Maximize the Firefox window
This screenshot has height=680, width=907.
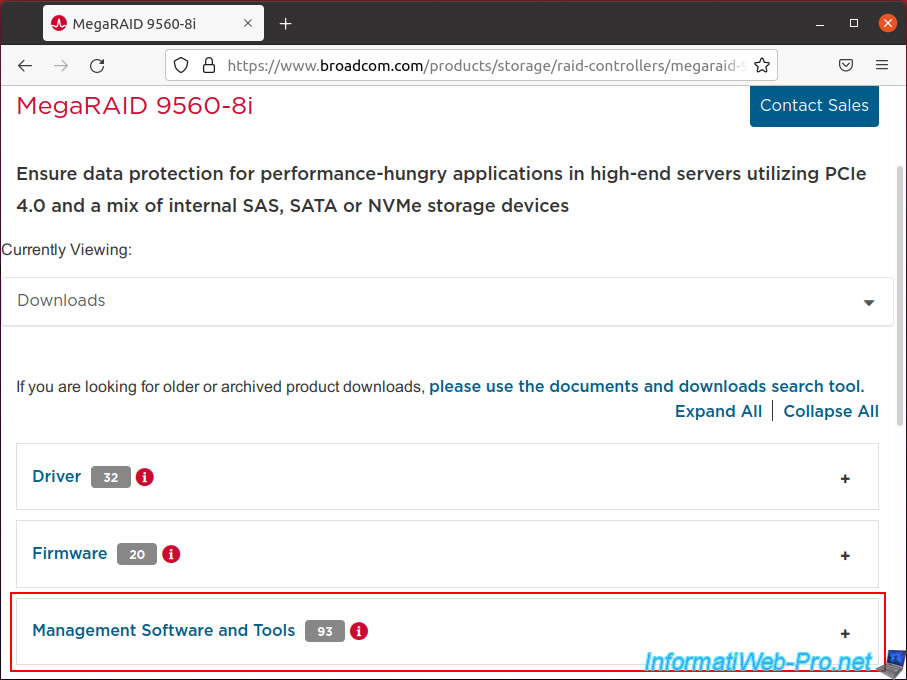tap(854, 23)
